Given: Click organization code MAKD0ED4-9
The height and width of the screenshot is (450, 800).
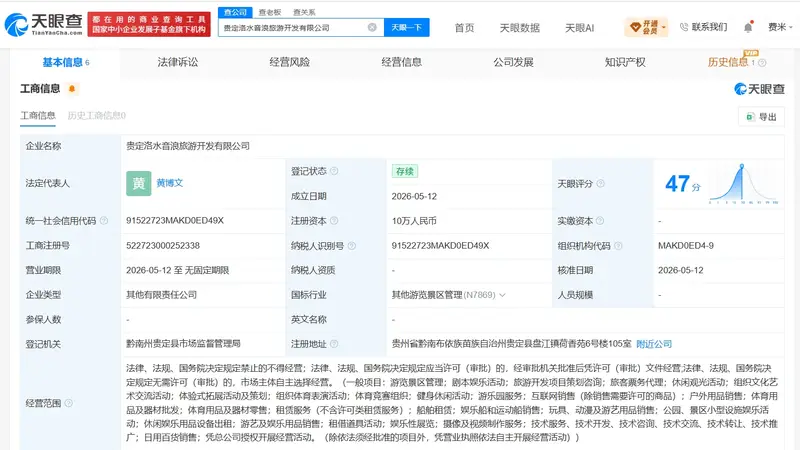Looking at the screenshot, I should [686, 245].
